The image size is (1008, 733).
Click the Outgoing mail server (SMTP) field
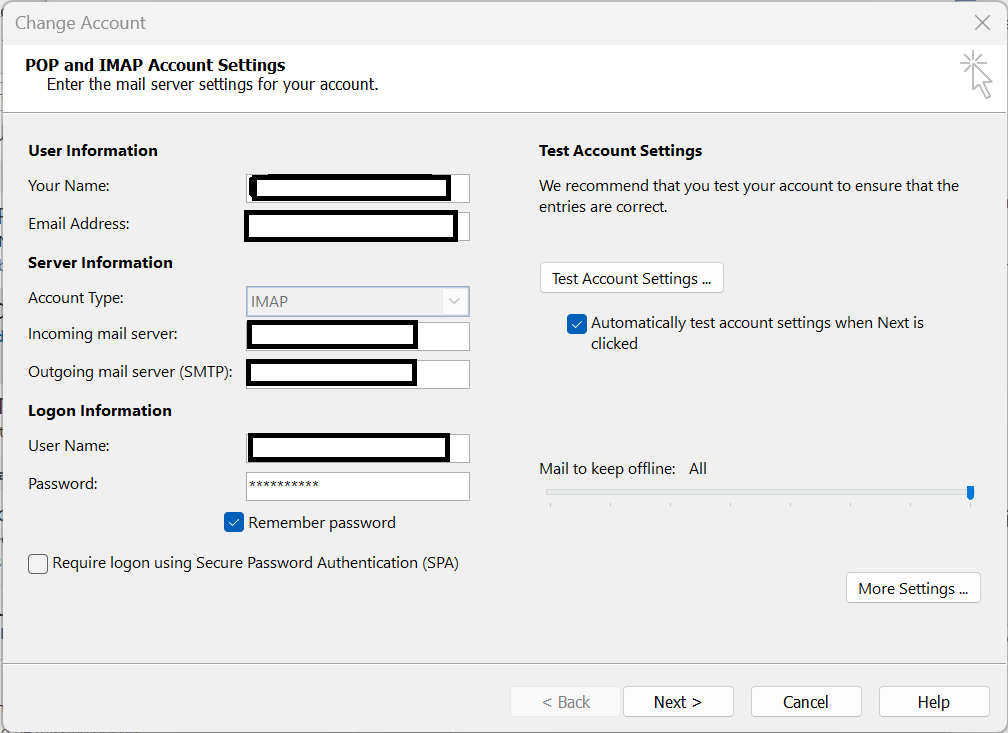(357, 373)
